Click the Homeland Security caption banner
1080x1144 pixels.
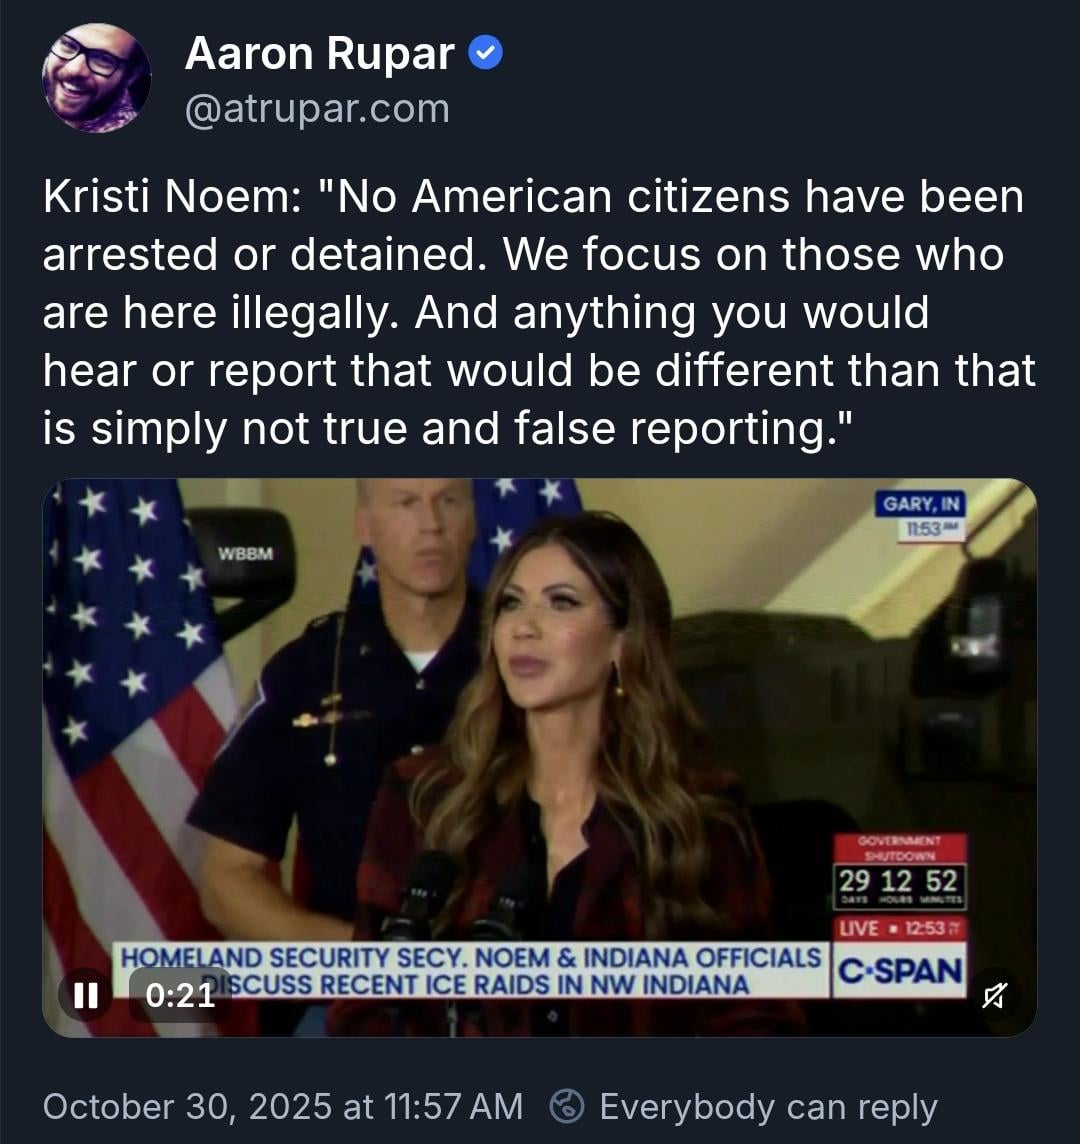click(471, 970)
